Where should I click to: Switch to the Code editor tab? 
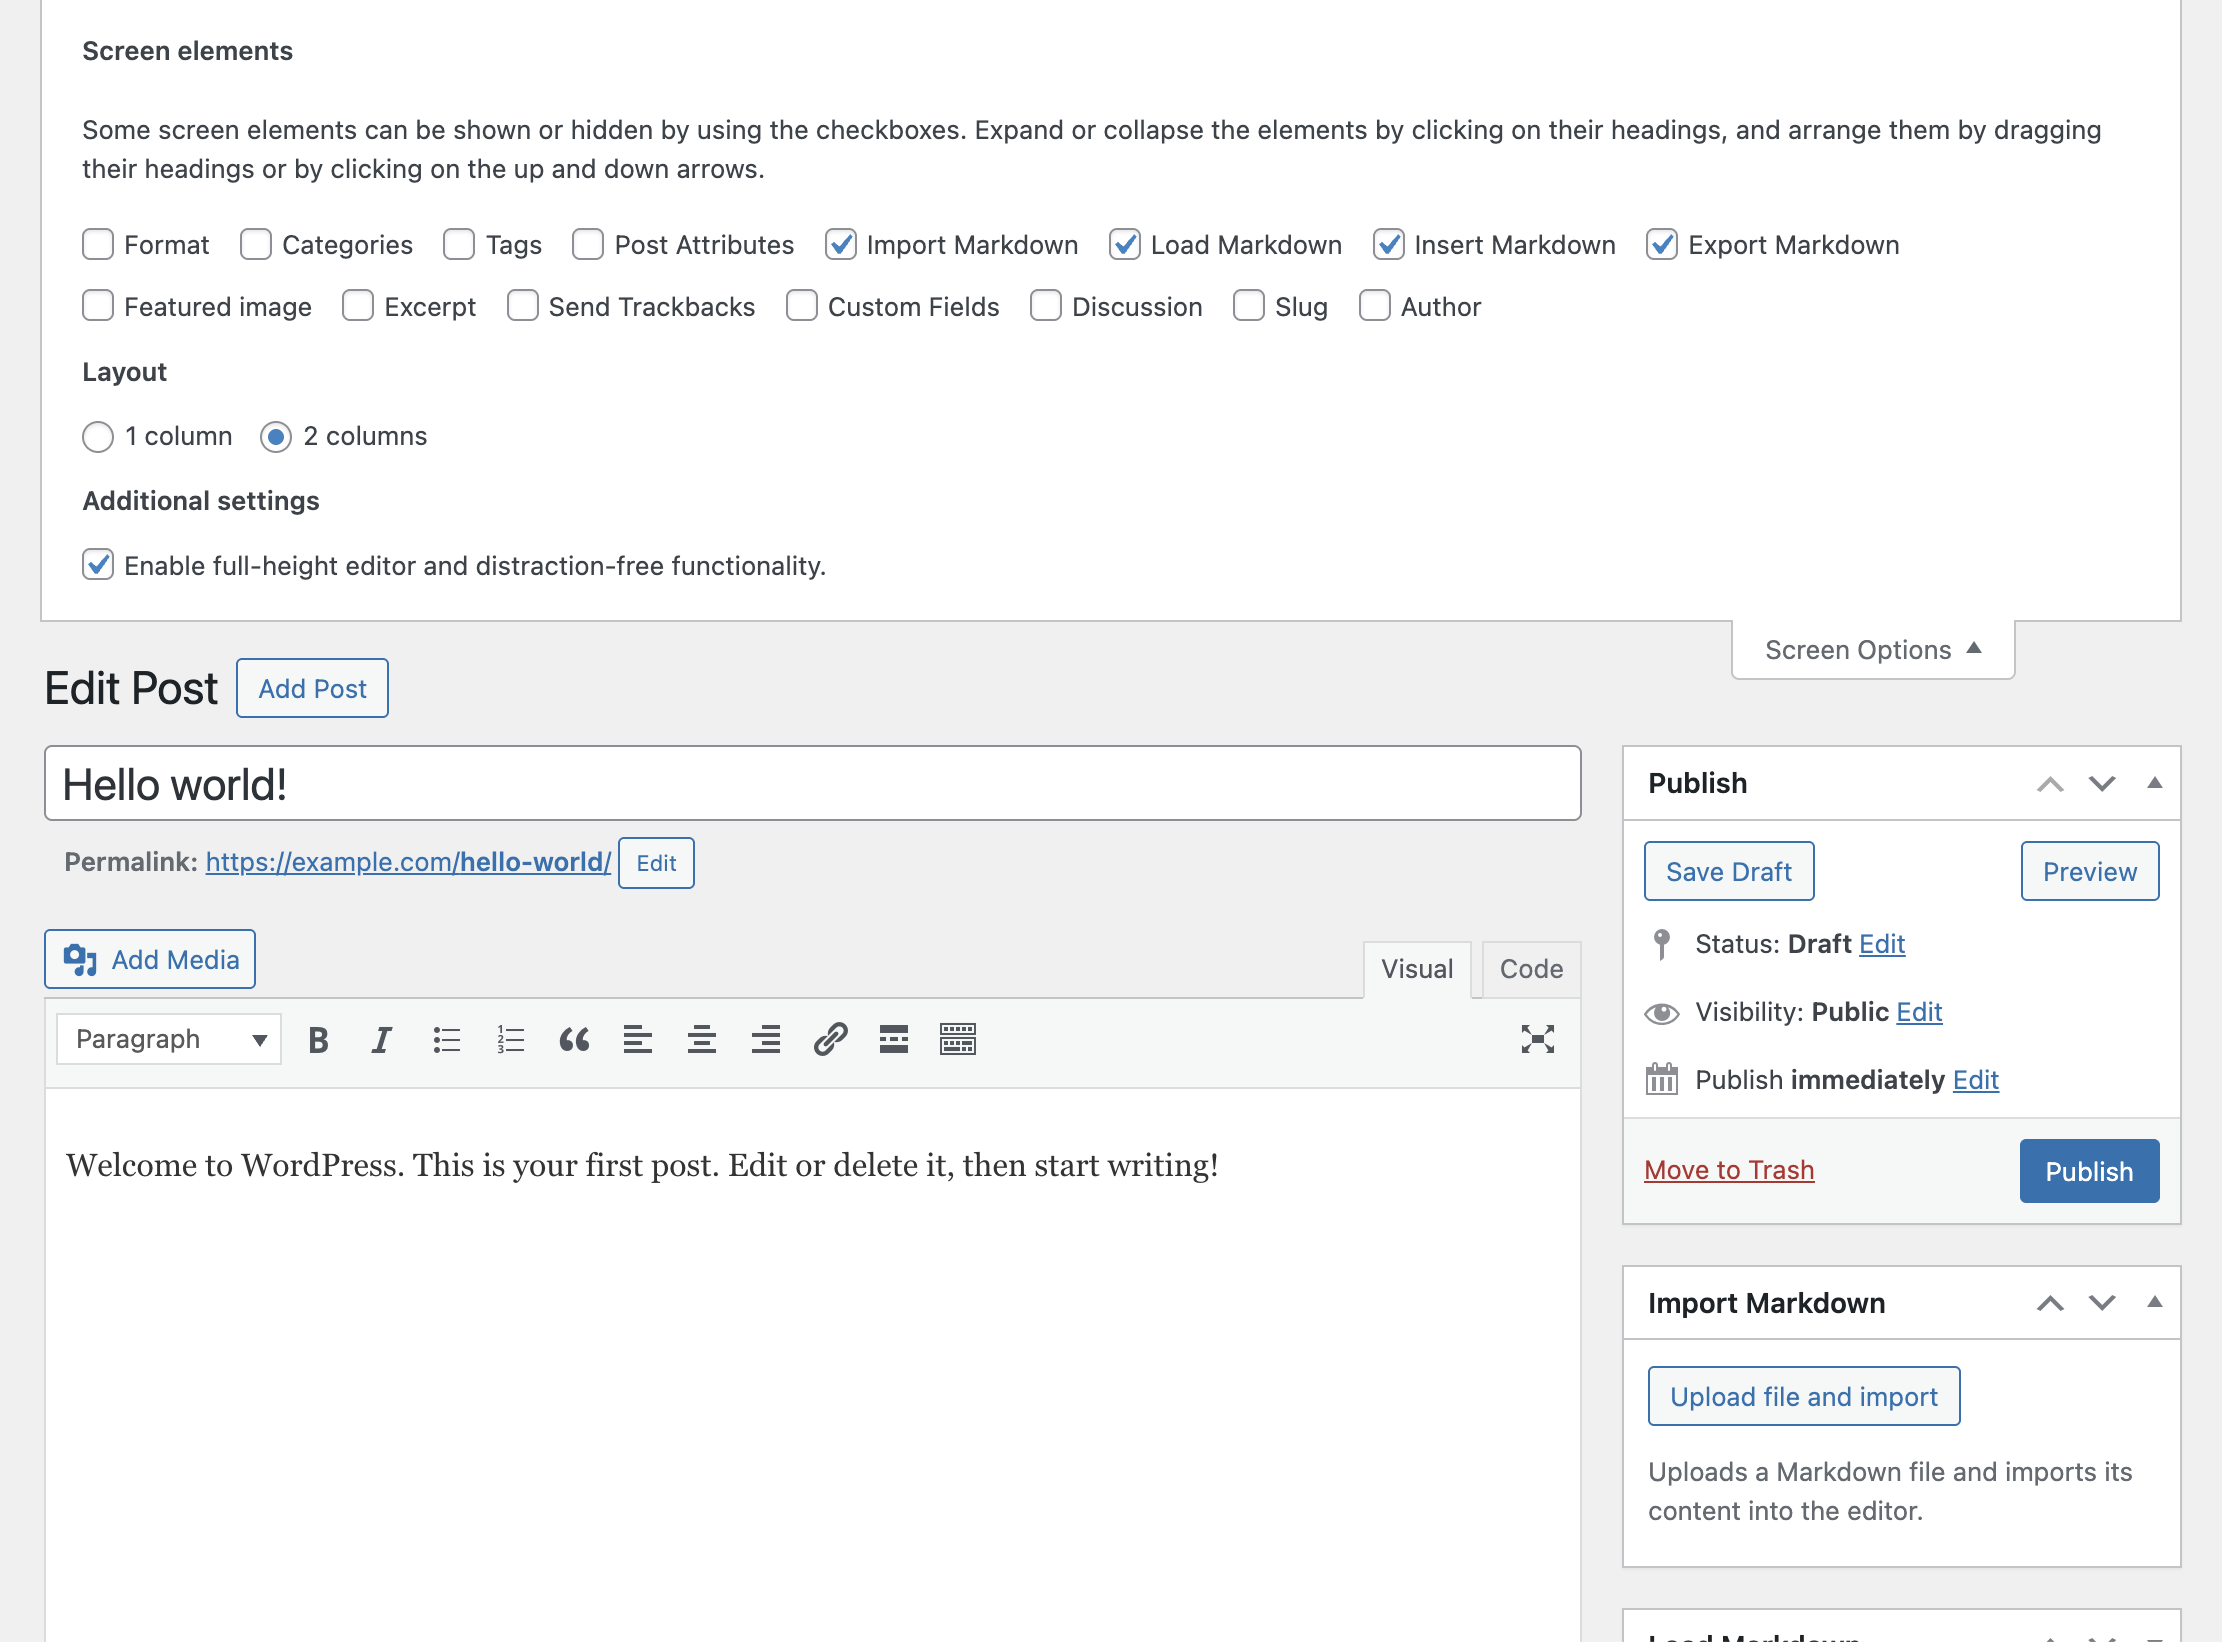1529,968
